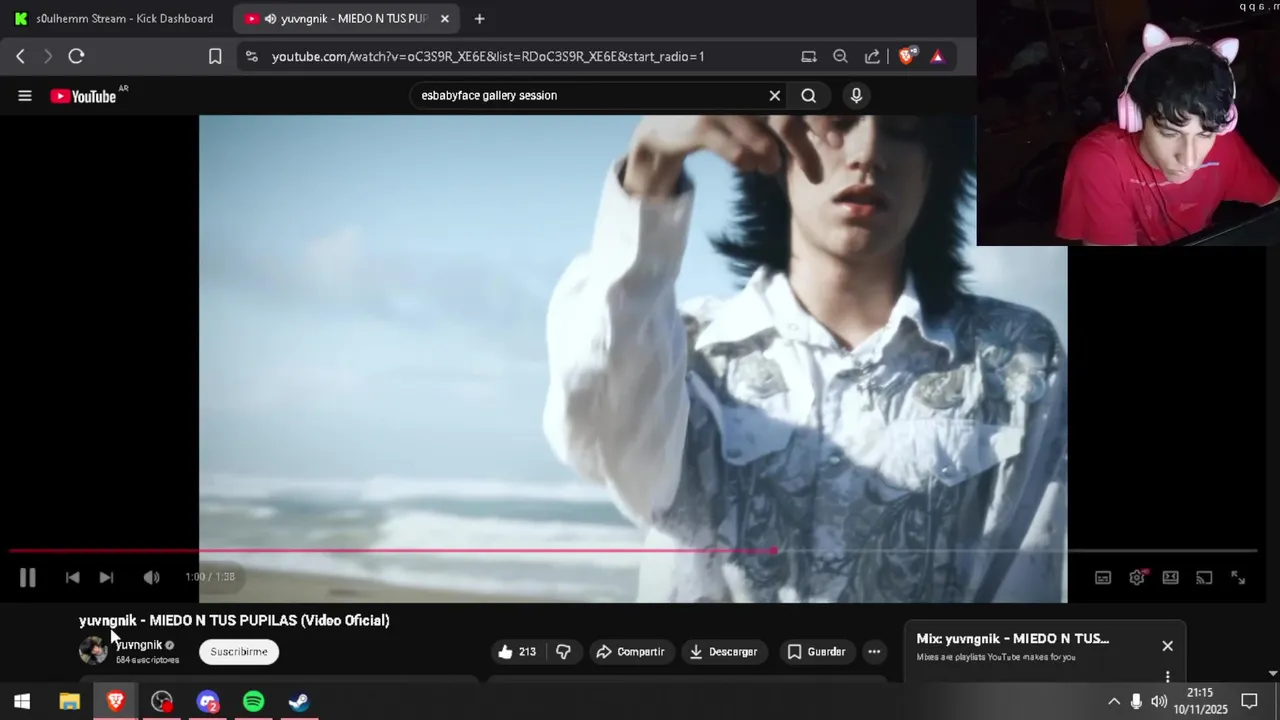Image resolution: width=1280 pixels, height=720 pixels.
Task: Open Brave Shields lion icon
Action: pos(906,56)
